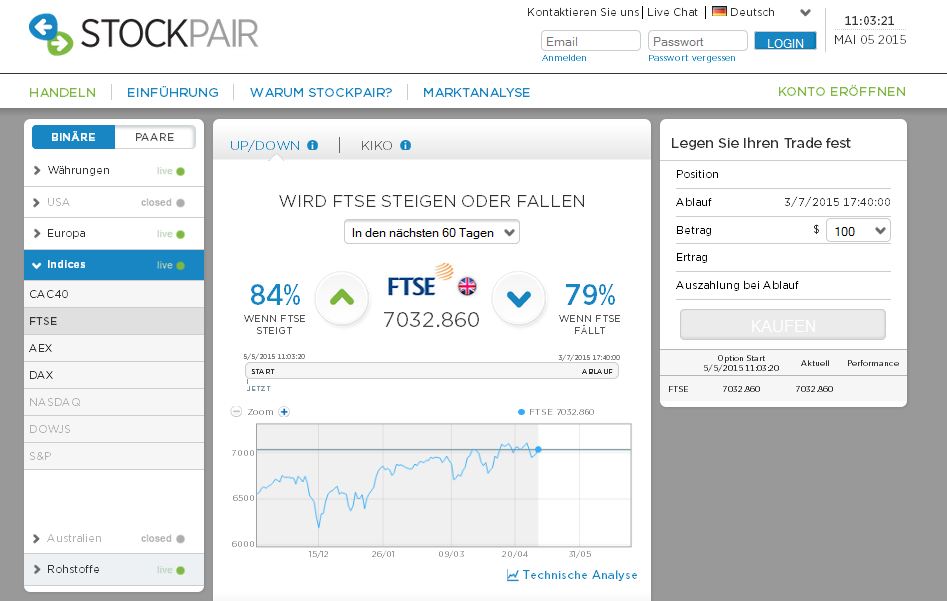Zoom out the chart with minus icon
Screen dimensions: 947x601
(236, 412)
